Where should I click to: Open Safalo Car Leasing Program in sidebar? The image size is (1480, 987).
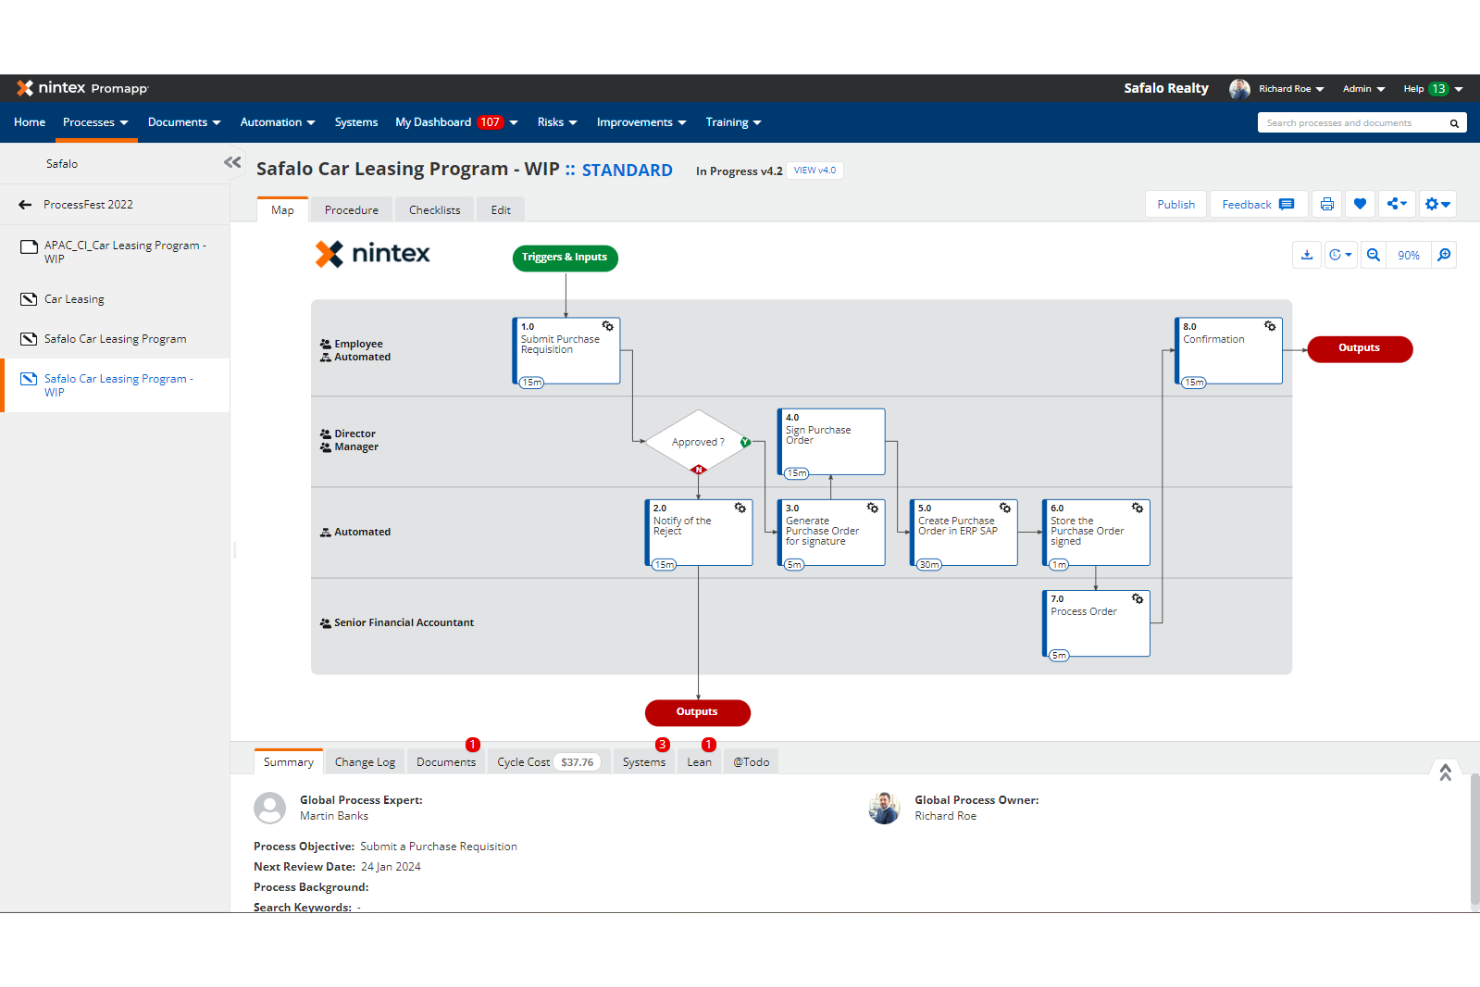point(115,339)
